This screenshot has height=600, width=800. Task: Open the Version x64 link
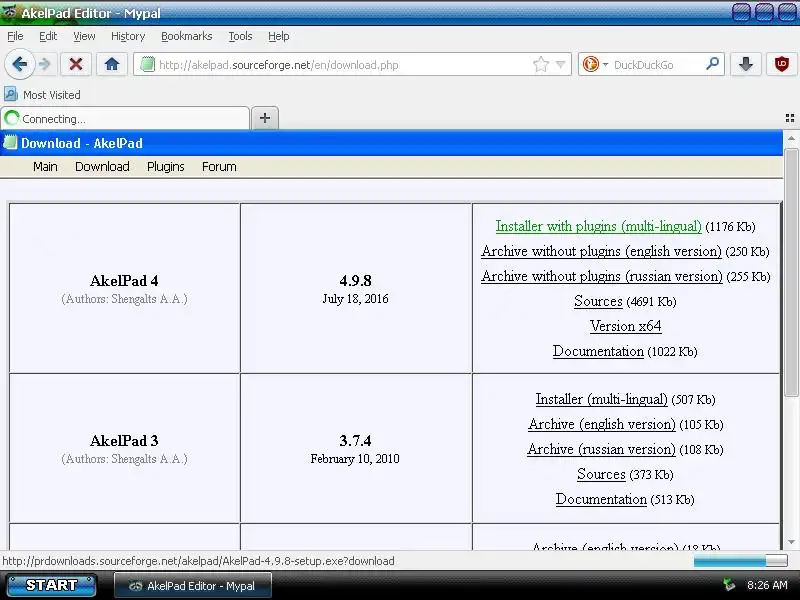(626, 326)
